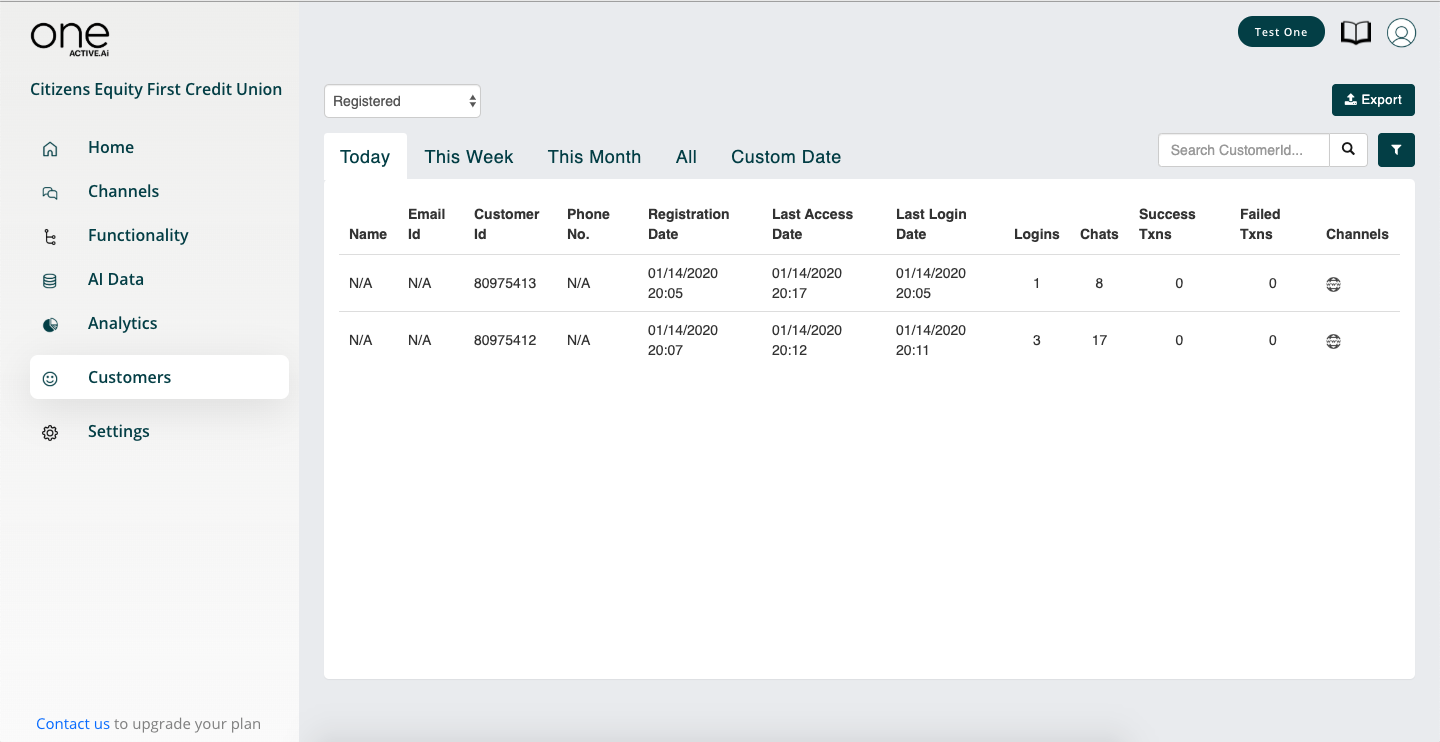Click last login date 01/14/2020 20:11

point(931,340)
